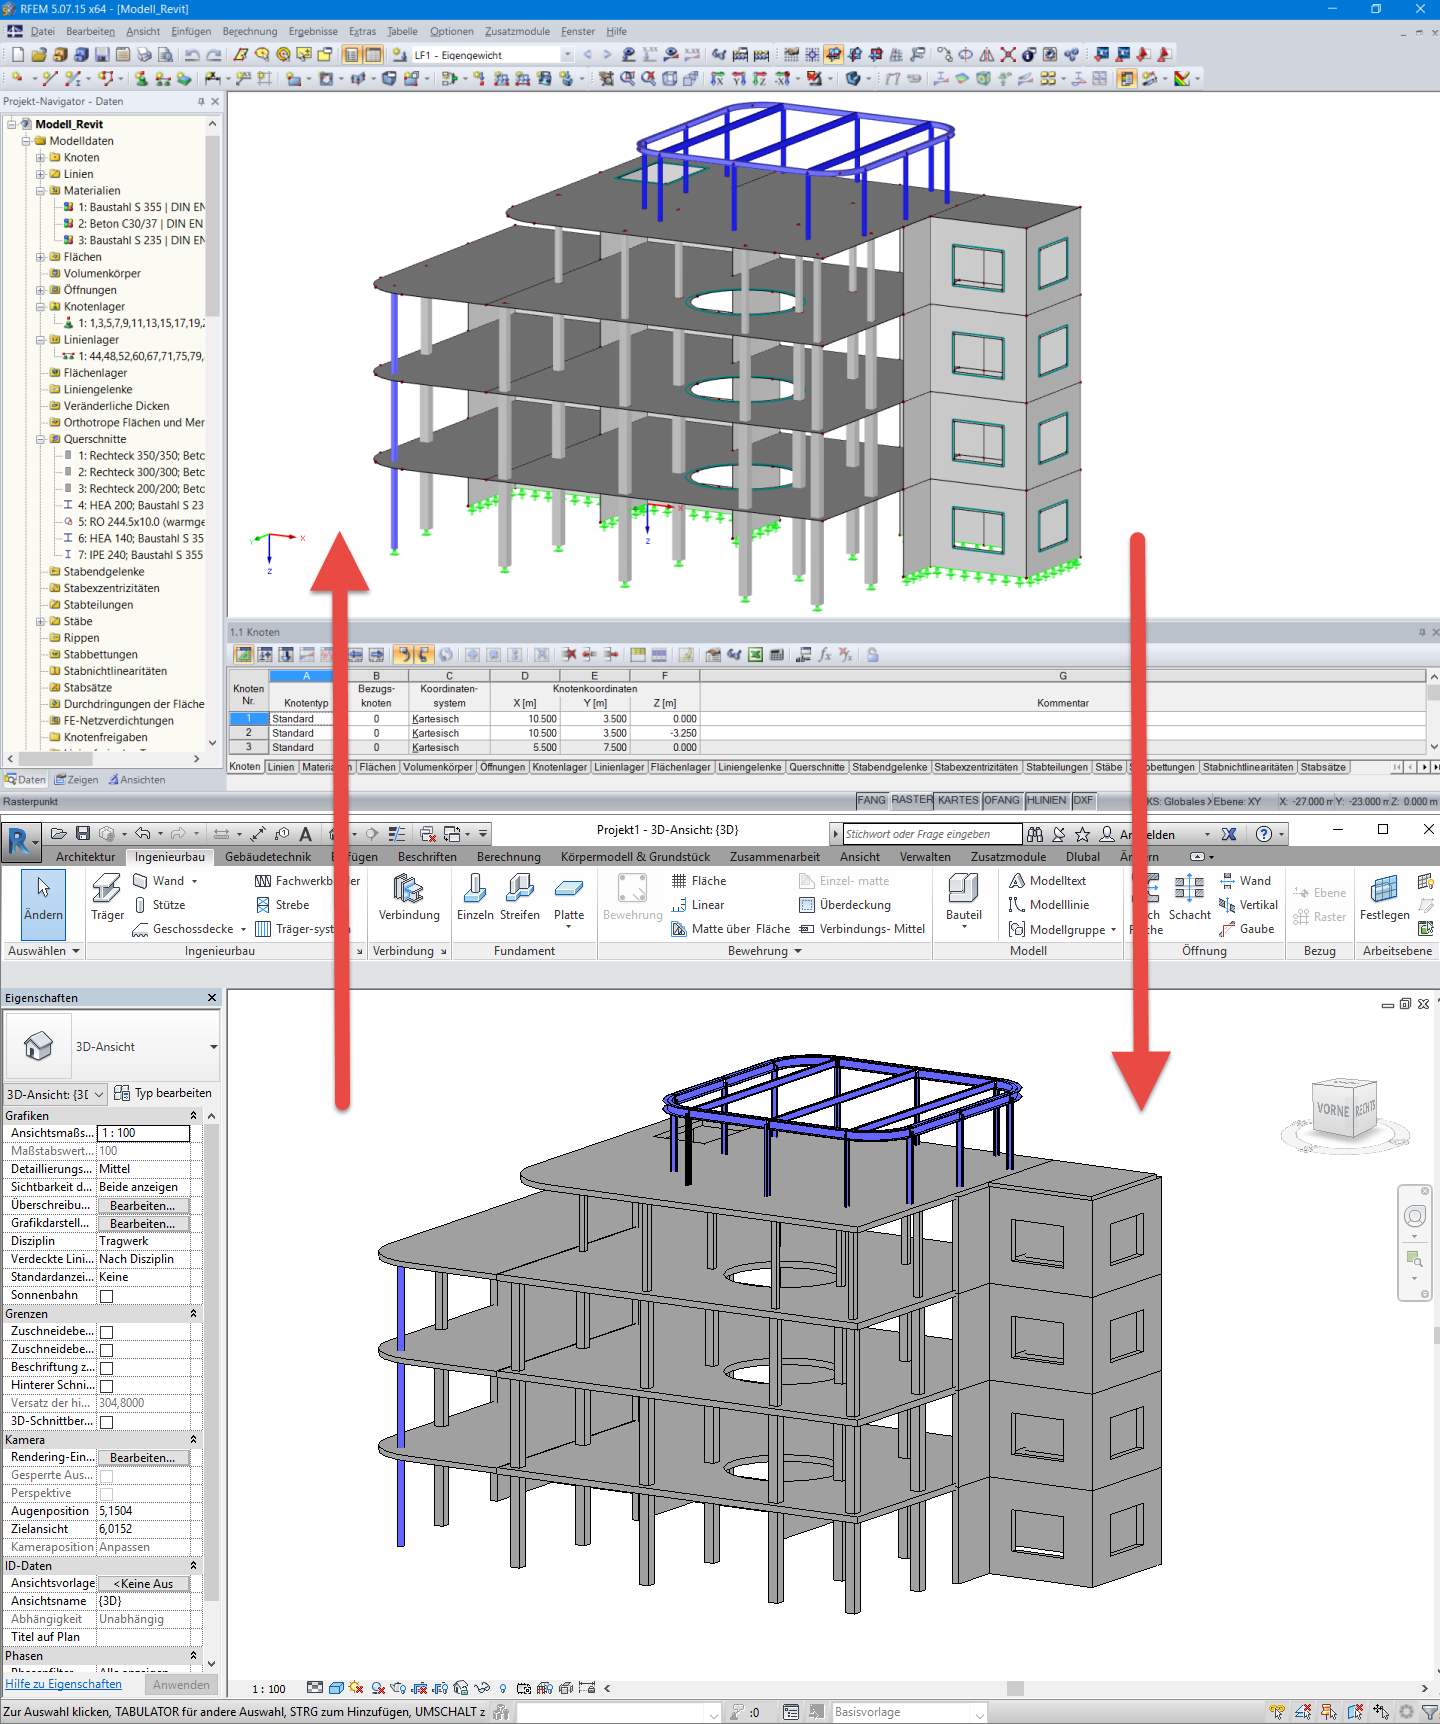Screen dimensions: 1440x1724
Task: Click the Überdeckung cover tool in Revit
Action: (x=845, y=905)
